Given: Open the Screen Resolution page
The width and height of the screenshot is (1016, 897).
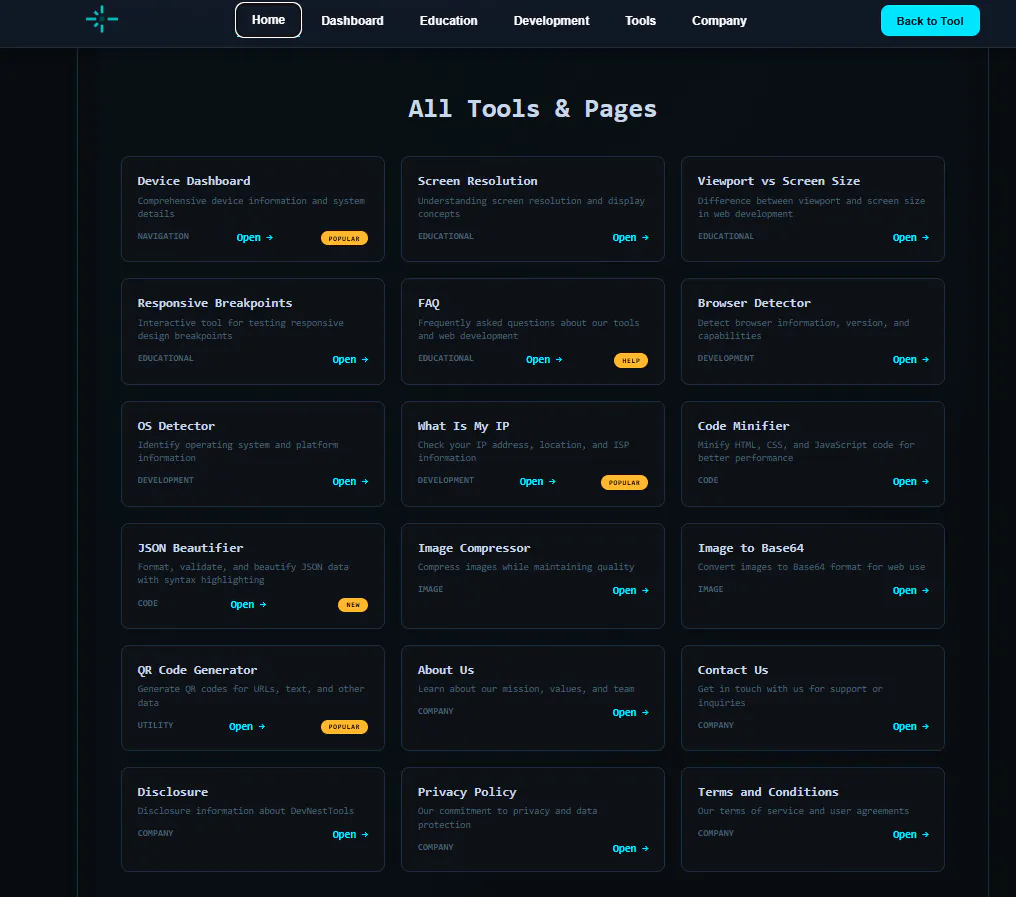Looking at the screenshot, I should coord(630,238).
